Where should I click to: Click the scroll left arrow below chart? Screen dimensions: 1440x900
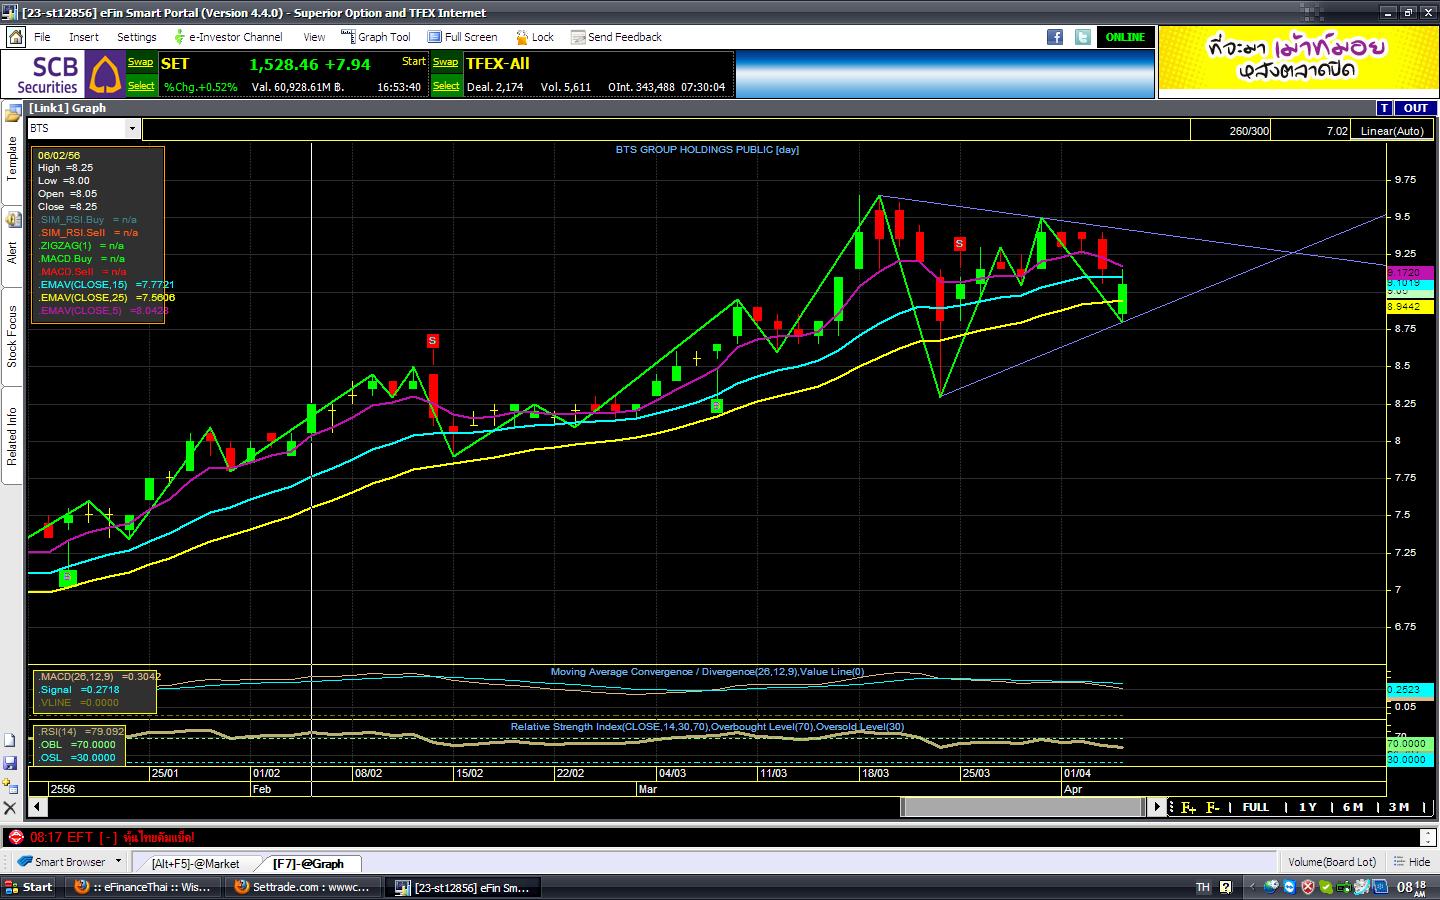[x=37, y=806]
